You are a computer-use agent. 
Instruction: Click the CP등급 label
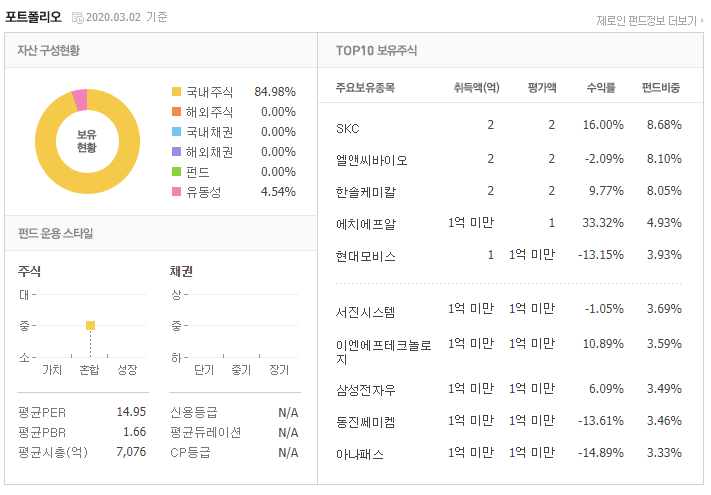tap(190, 452)
